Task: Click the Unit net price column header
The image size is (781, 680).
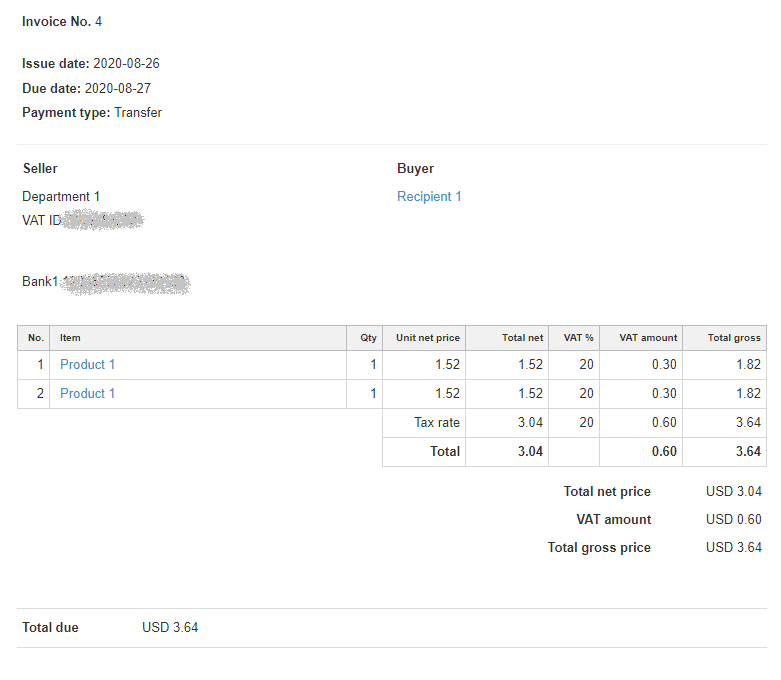Action: coord(428,338)
